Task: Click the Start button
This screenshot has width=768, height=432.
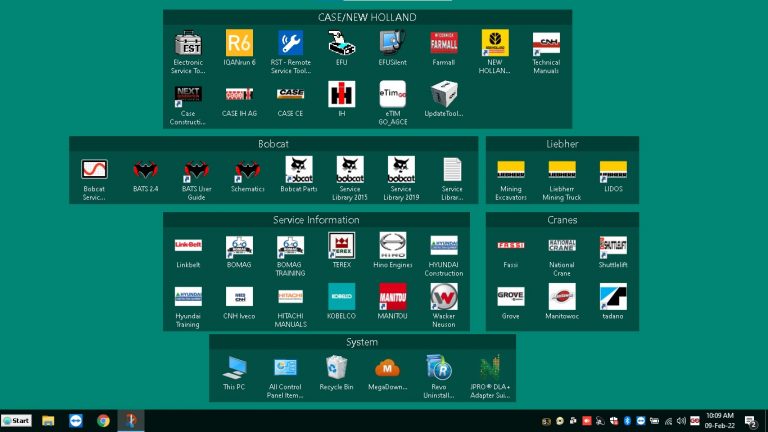Action: click(17, 421)
